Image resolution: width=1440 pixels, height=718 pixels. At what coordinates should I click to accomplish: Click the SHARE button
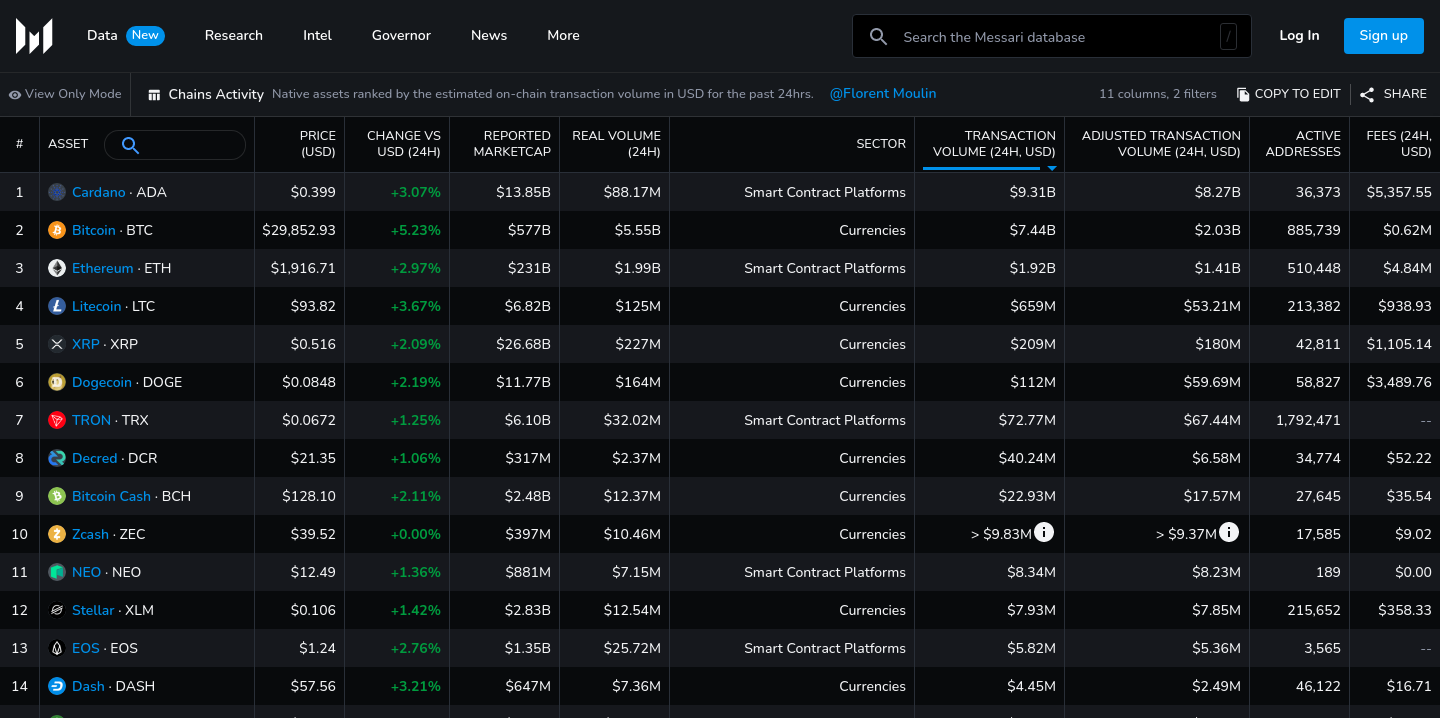pos(1393,94)
